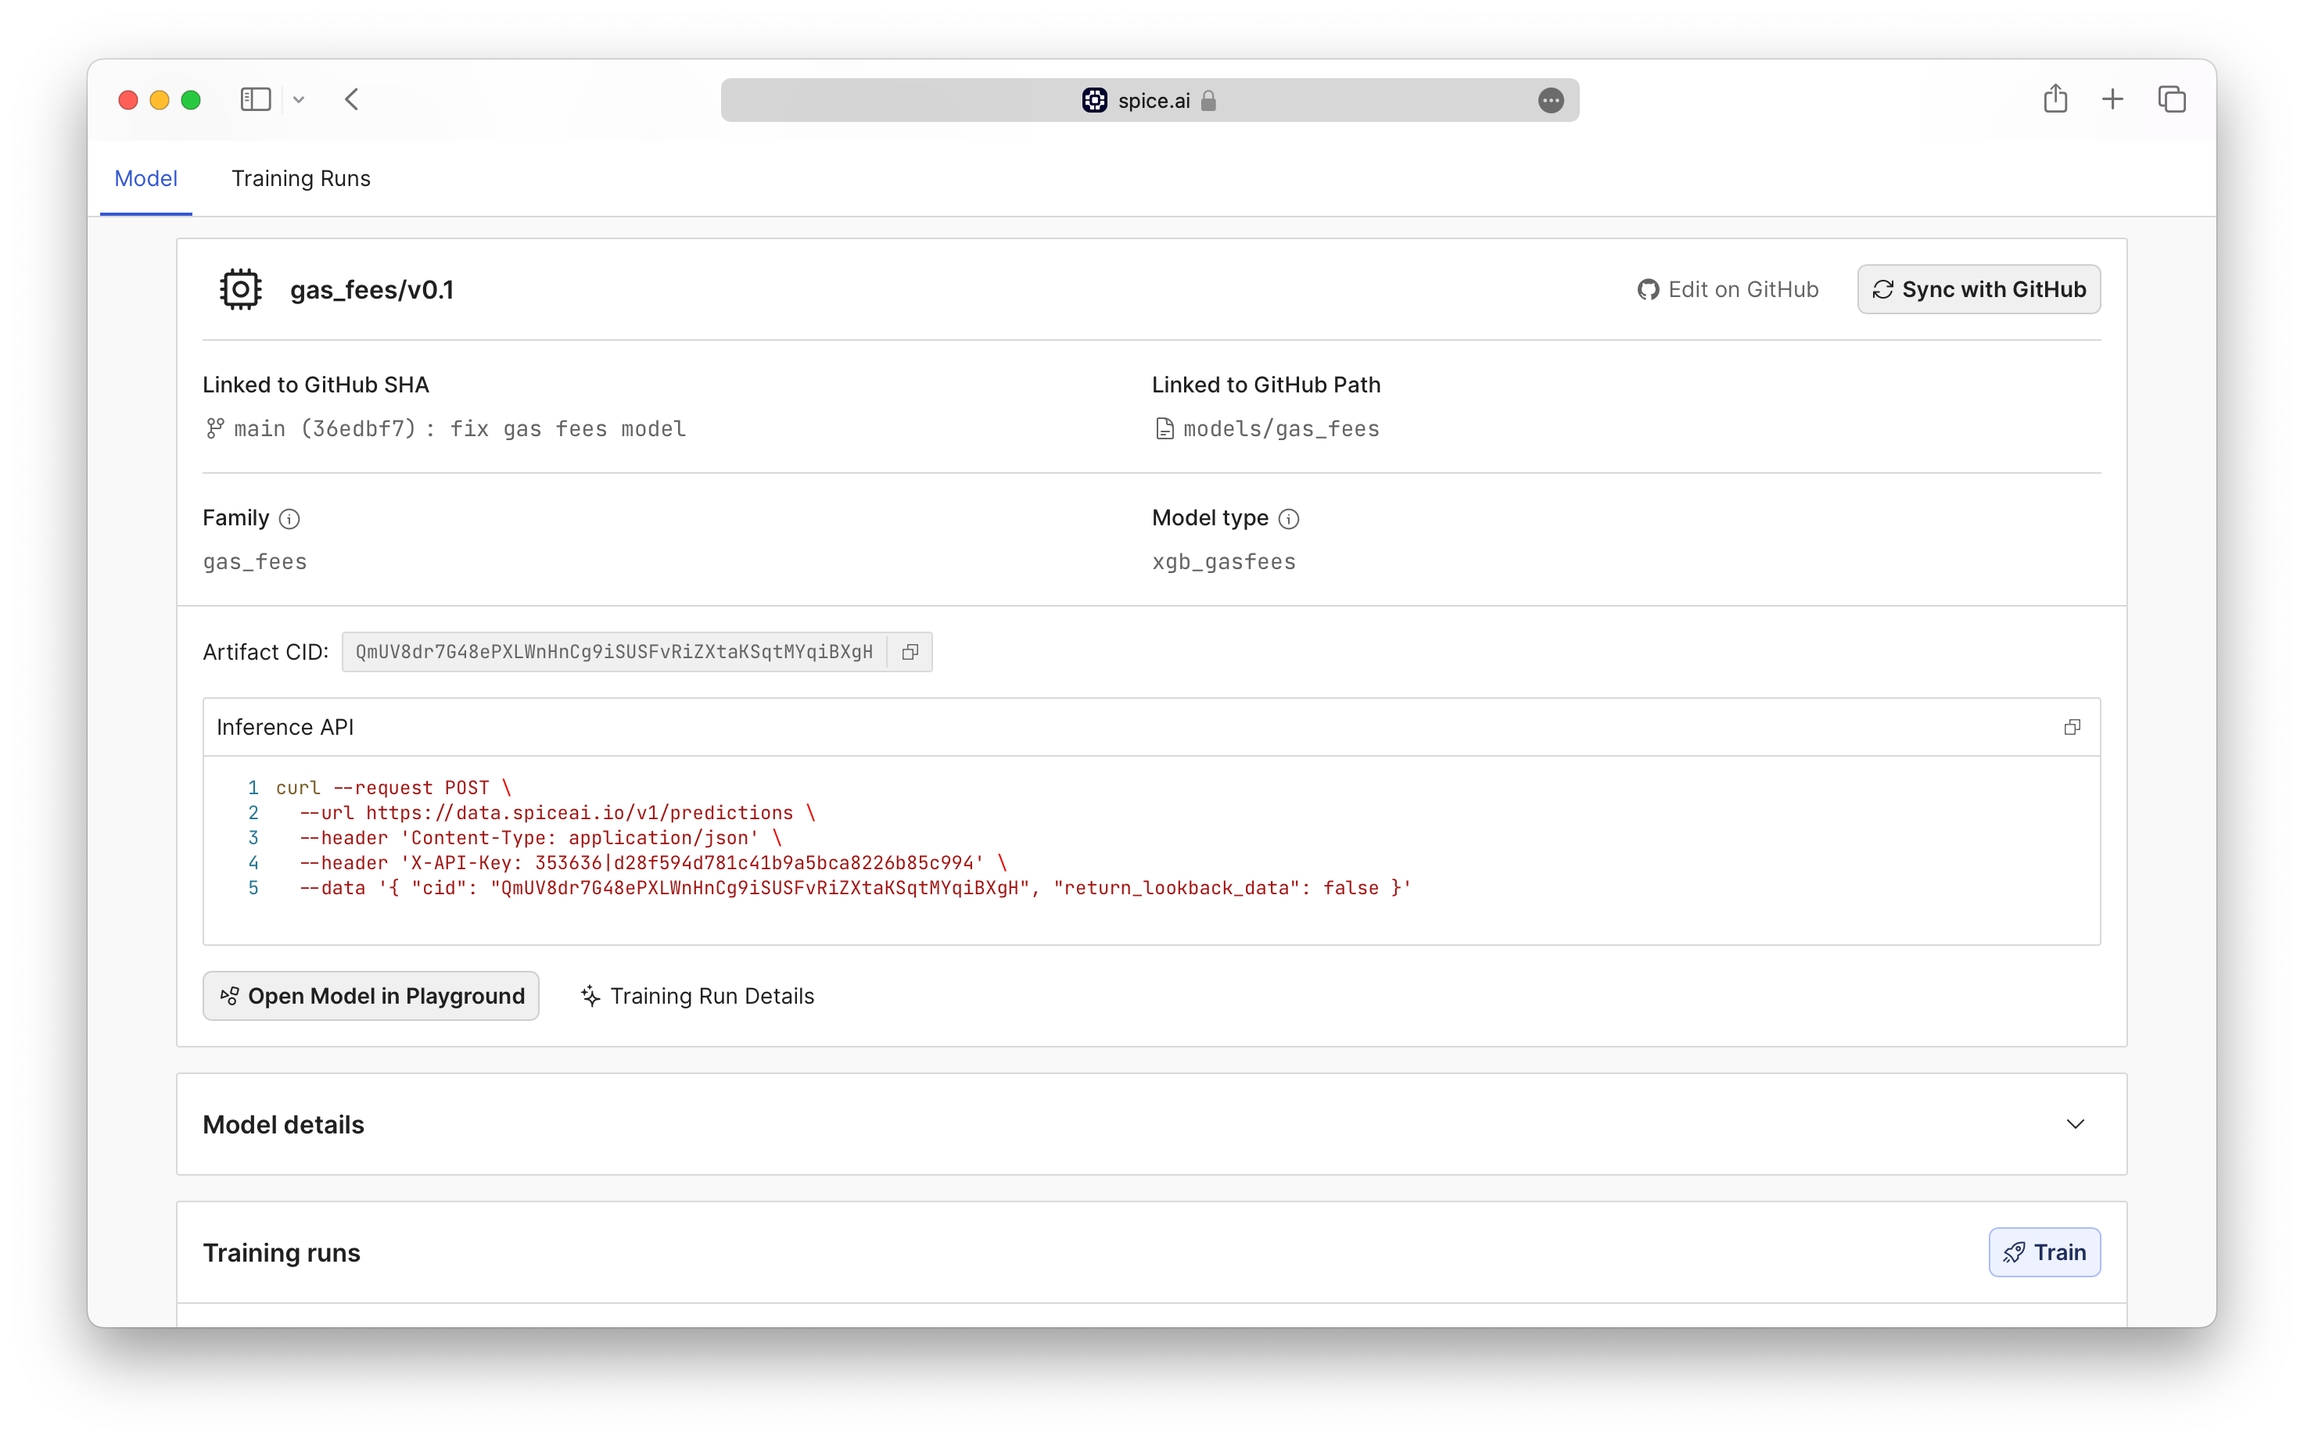Click the Family info icon
The image size is (2304, 1443).
click(289, 519)
